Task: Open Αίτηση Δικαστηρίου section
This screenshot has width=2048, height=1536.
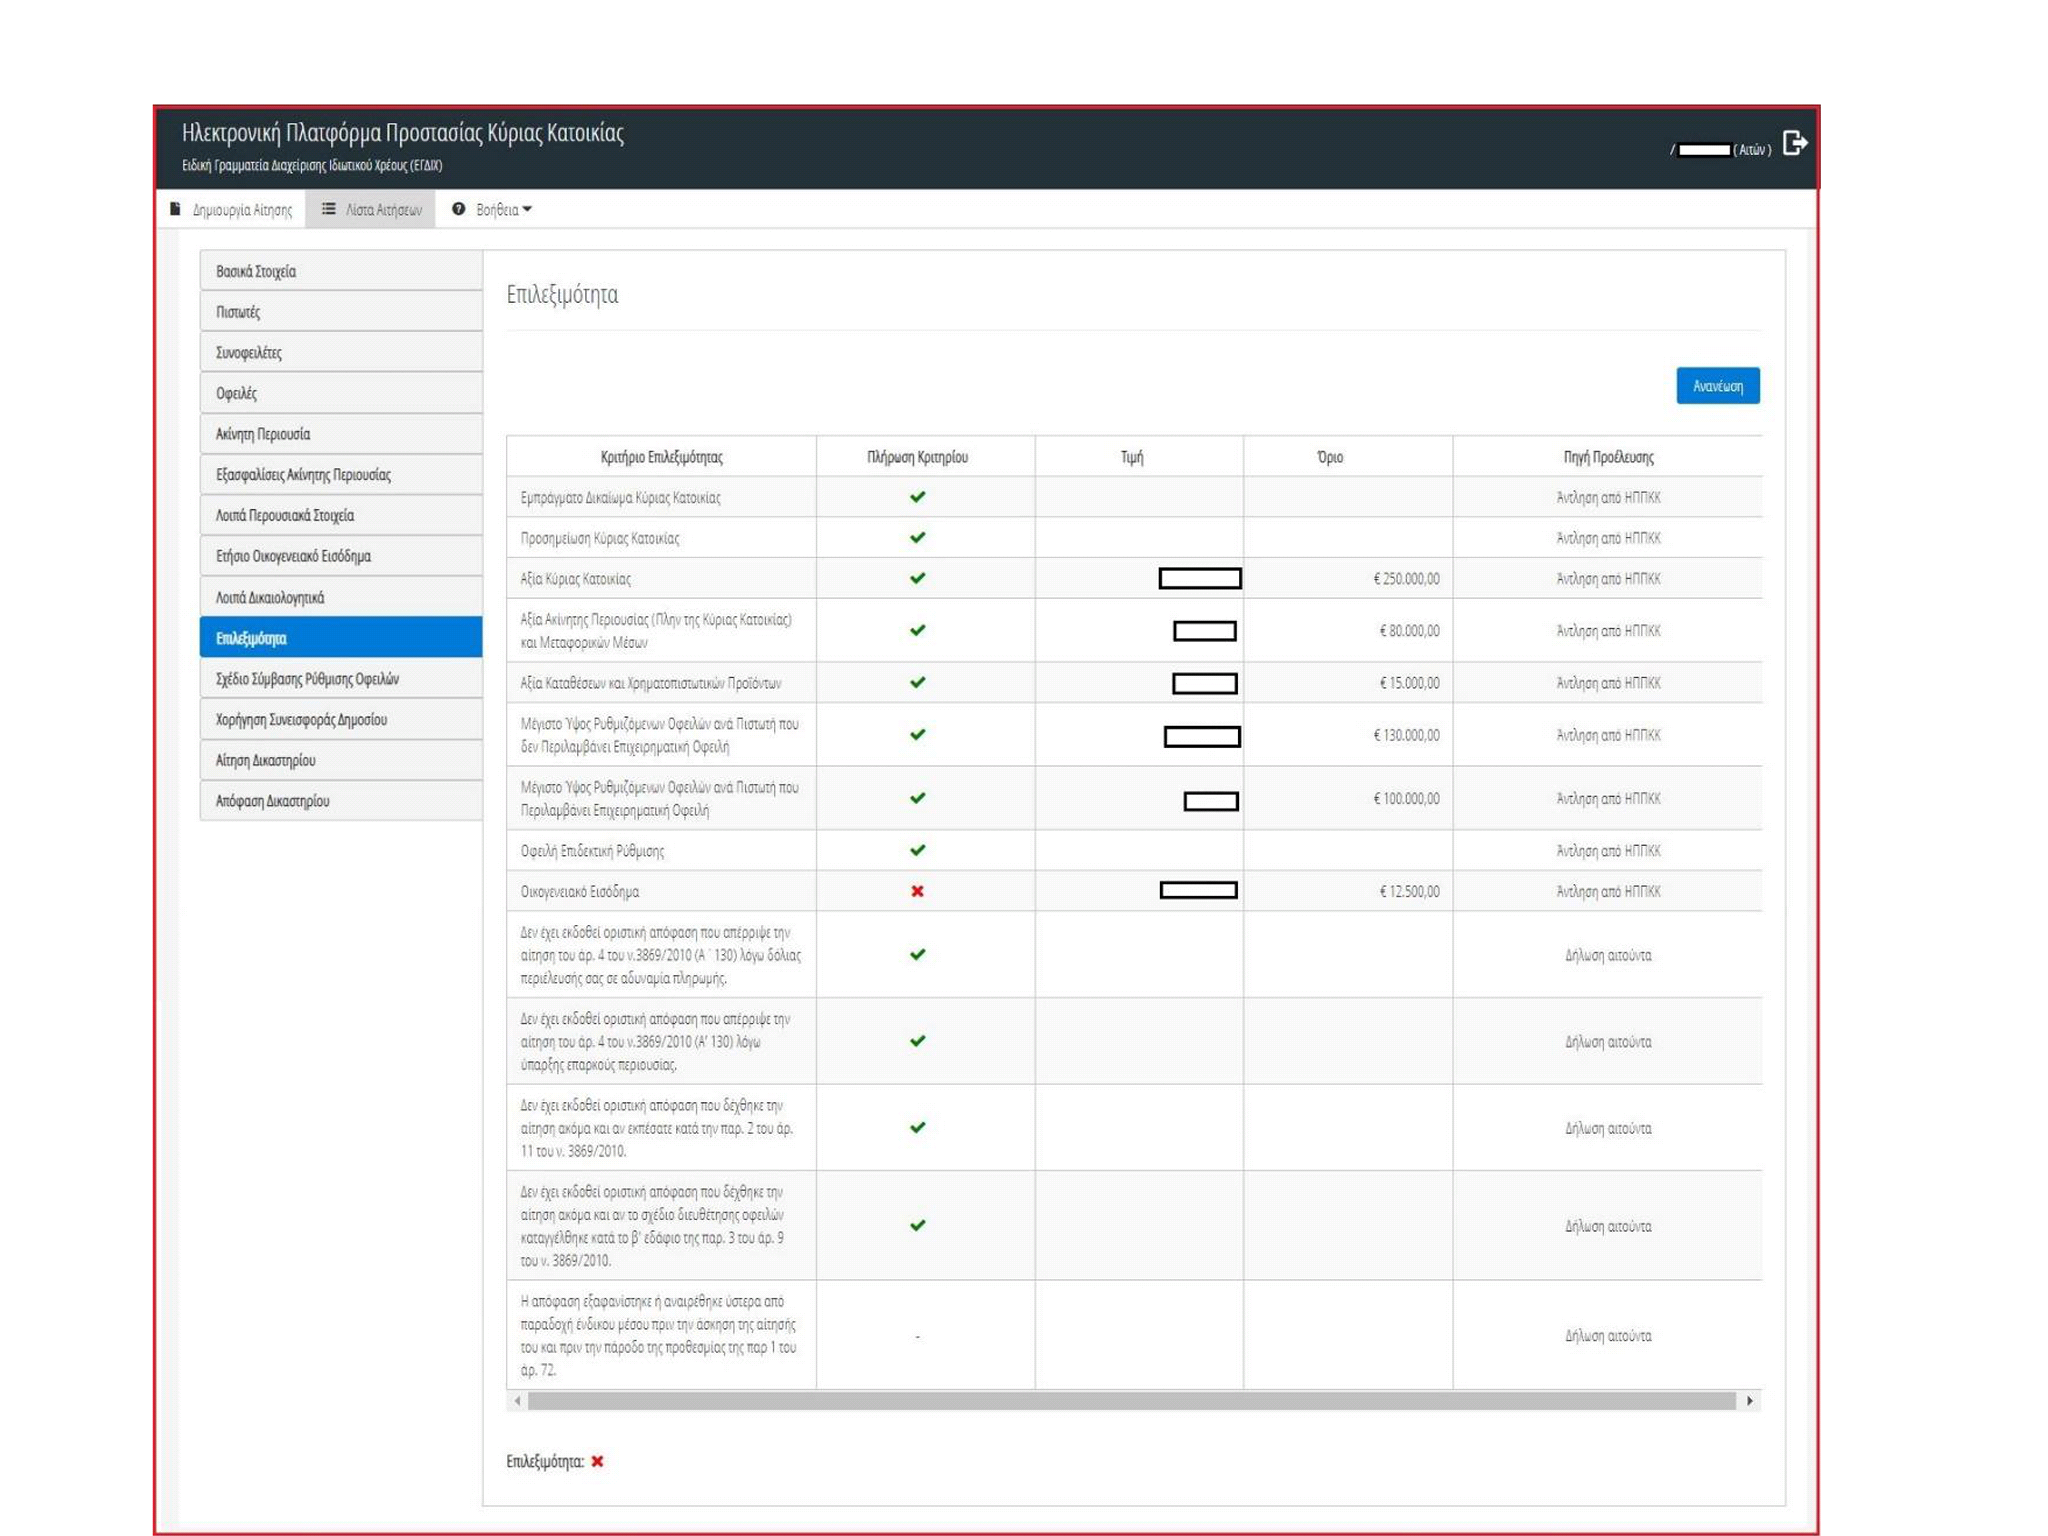Action: tap(341, 760)
